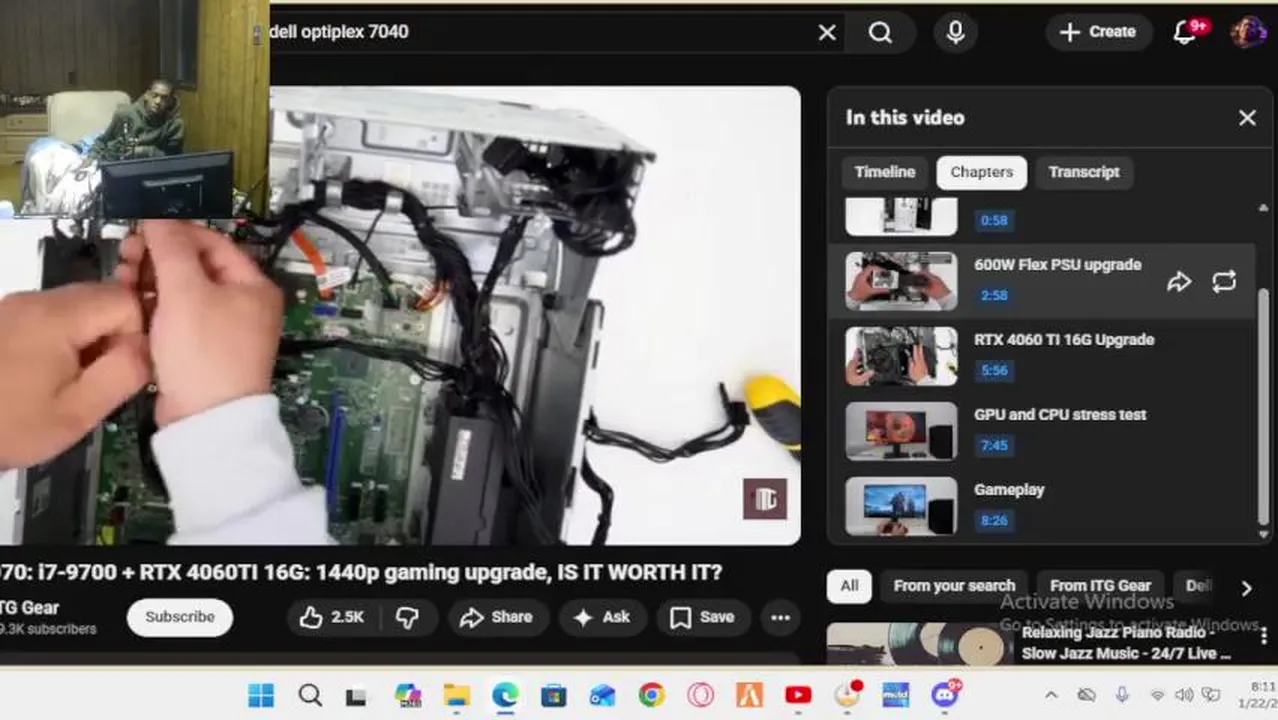
Task: Open the Relaxing Jazz Piano Radio video
Action: point(1126,643)
